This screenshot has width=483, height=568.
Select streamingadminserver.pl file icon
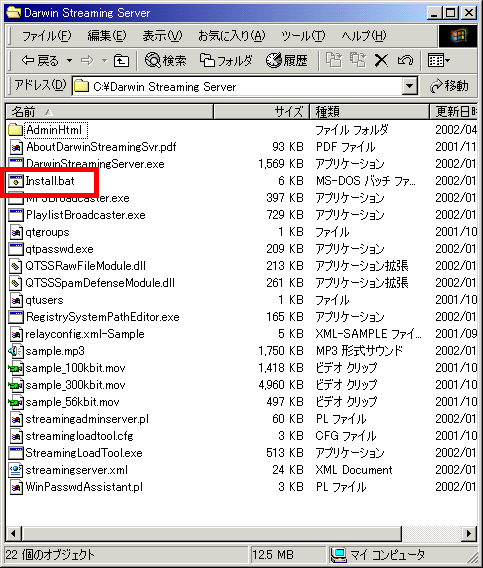[x=15, y=419]
